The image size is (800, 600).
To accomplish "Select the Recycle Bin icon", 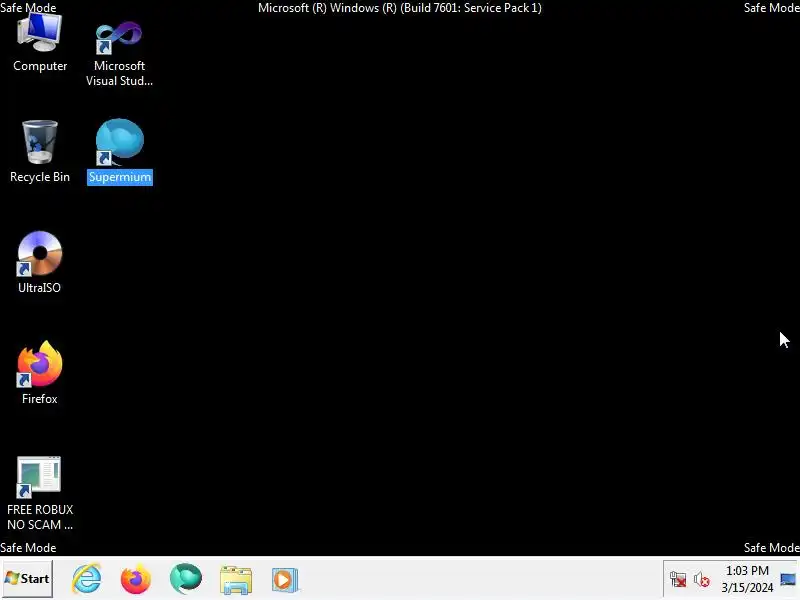I will click(40, 151).
